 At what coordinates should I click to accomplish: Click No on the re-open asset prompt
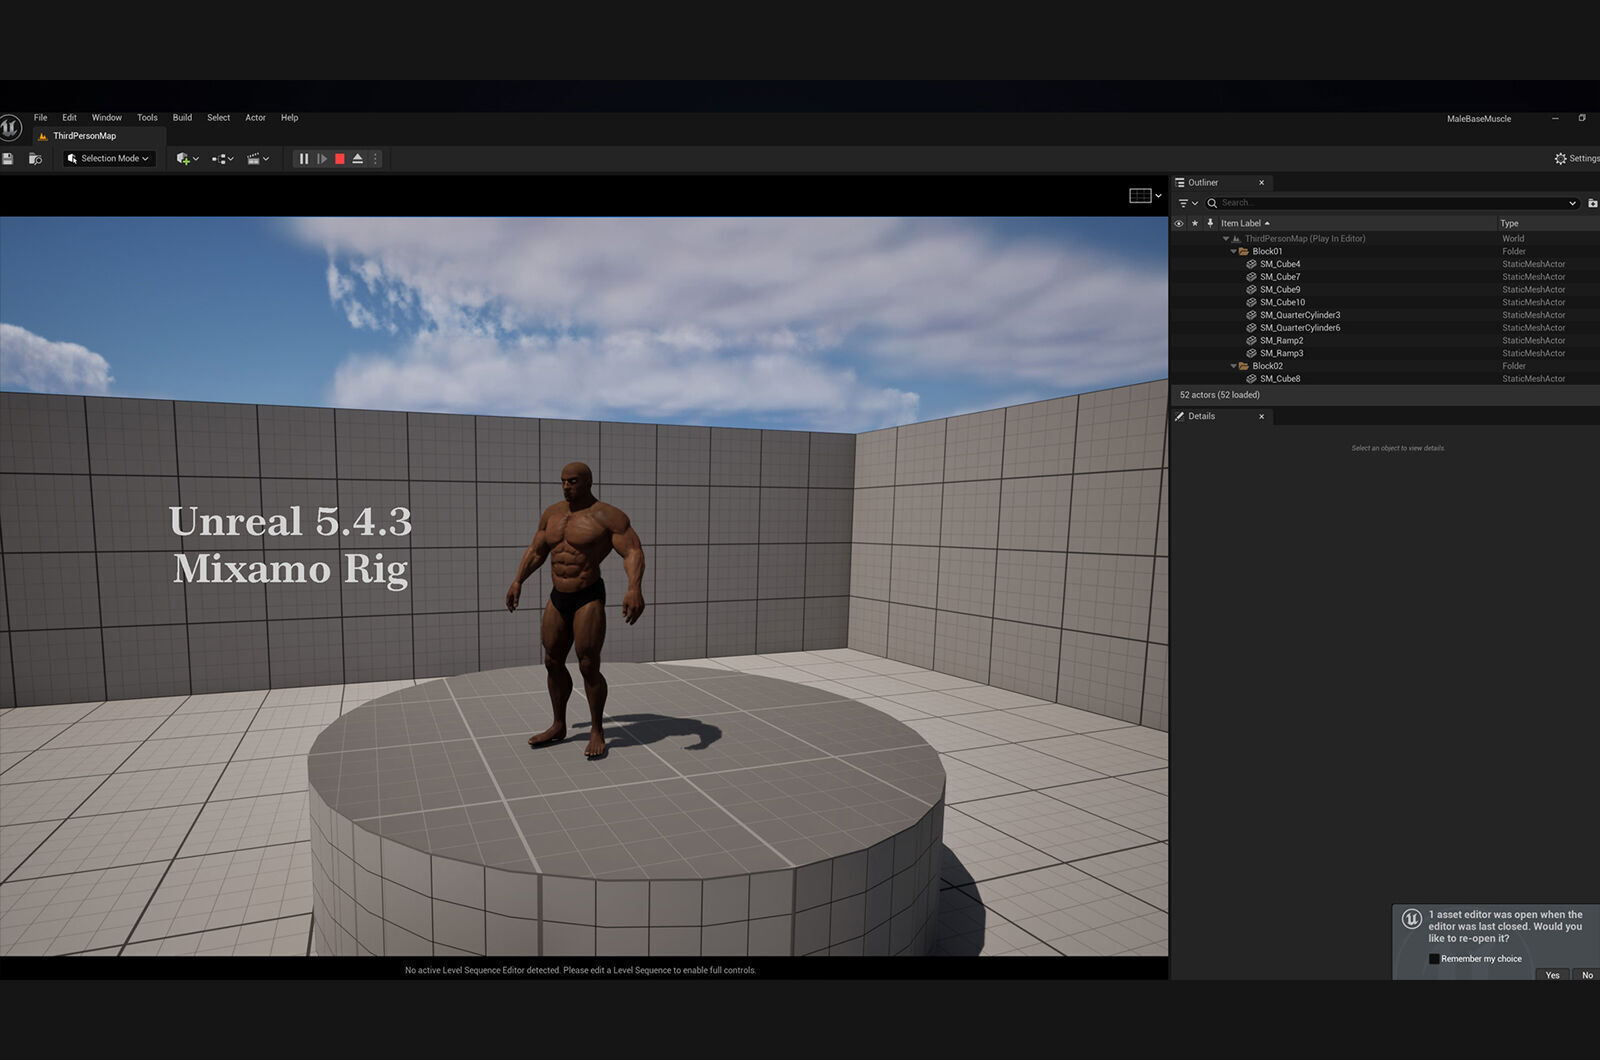pyautogui.click(x=1587, y=975)
